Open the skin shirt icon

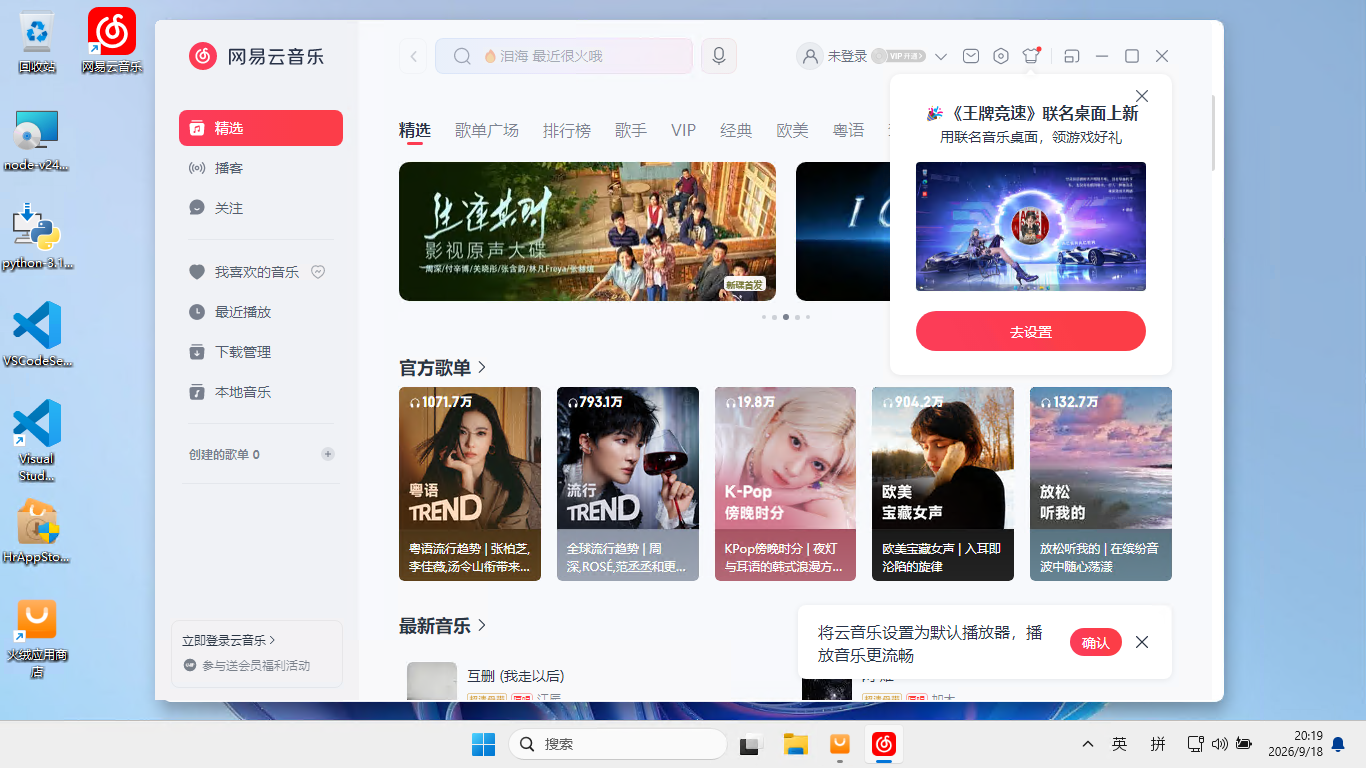[1031, 56]
